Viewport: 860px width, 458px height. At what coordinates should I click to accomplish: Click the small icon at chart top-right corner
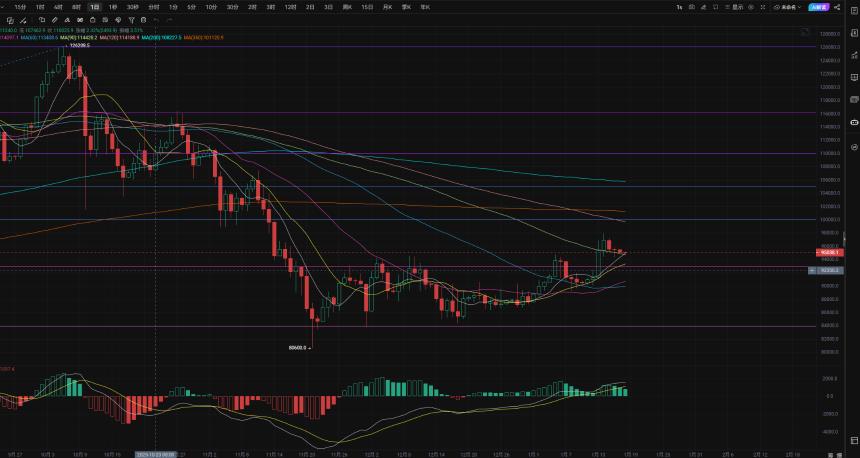coord(804,32)
